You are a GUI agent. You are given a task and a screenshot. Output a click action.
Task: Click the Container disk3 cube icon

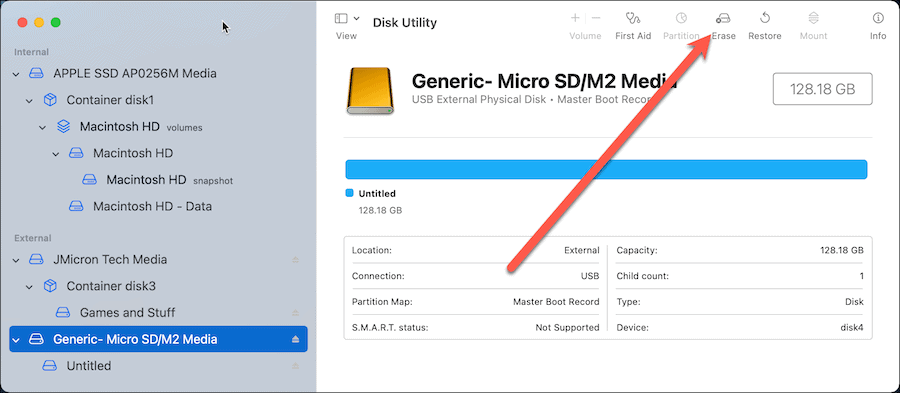point(50,286)
